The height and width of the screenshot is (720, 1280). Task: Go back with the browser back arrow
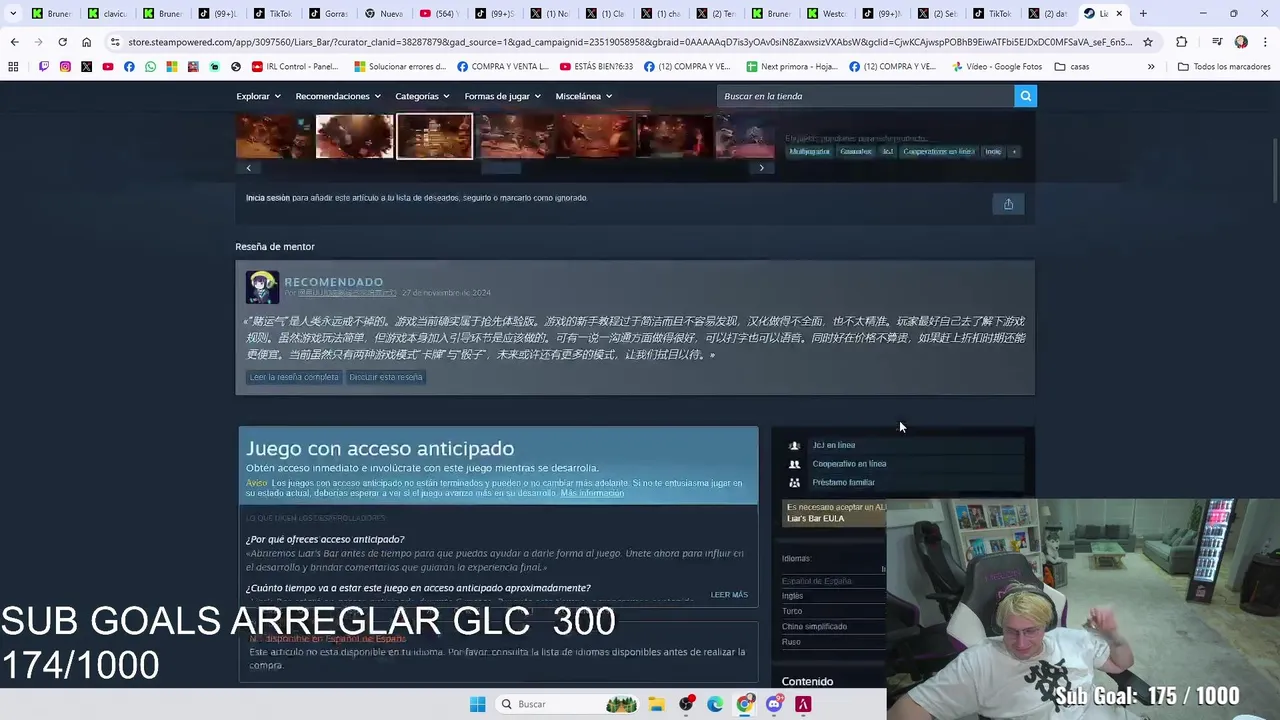point(14,42)
